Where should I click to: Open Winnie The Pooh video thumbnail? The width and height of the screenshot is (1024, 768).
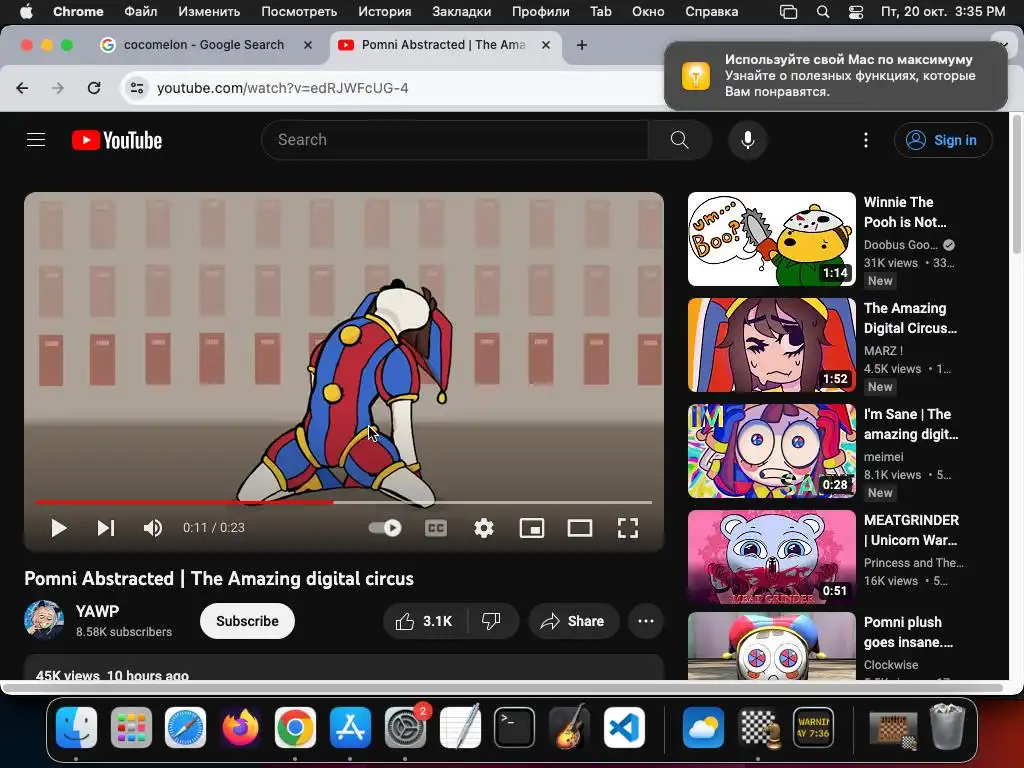pyautogui.click(x=771, y=239)
